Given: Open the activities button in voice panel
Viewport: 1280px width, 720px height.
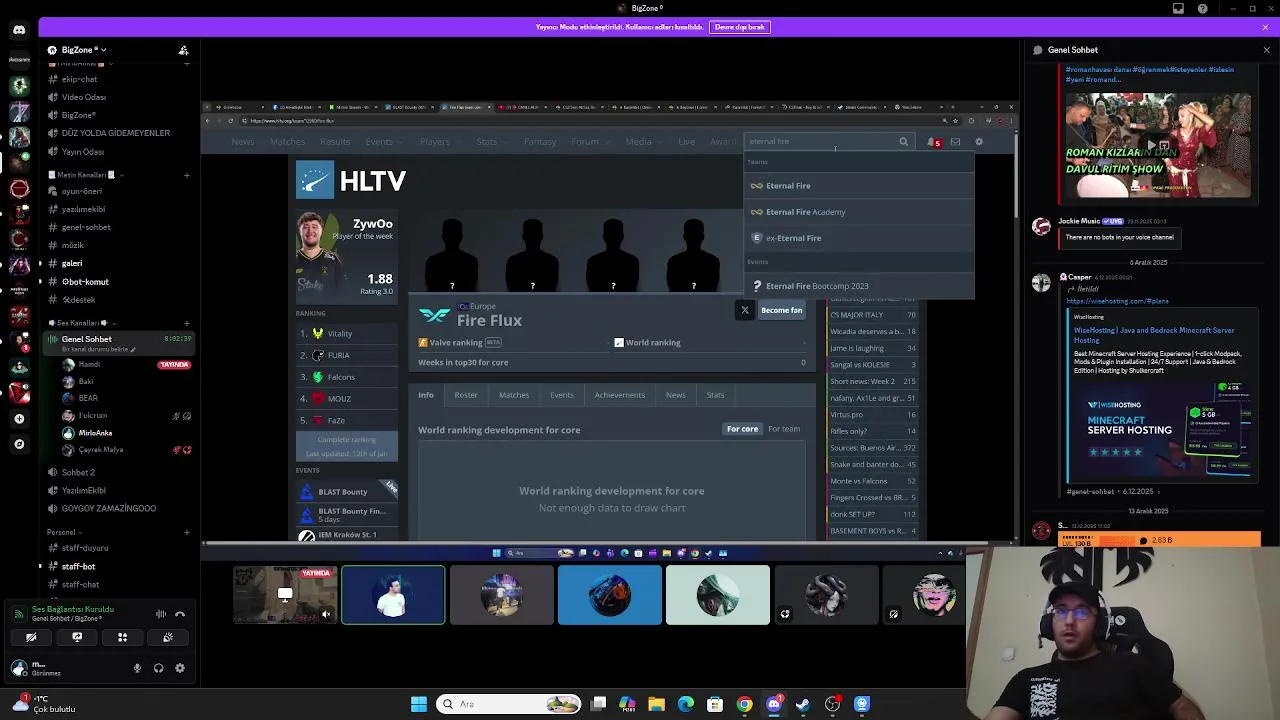Looking at the screenshot, I should pos(122,637).
